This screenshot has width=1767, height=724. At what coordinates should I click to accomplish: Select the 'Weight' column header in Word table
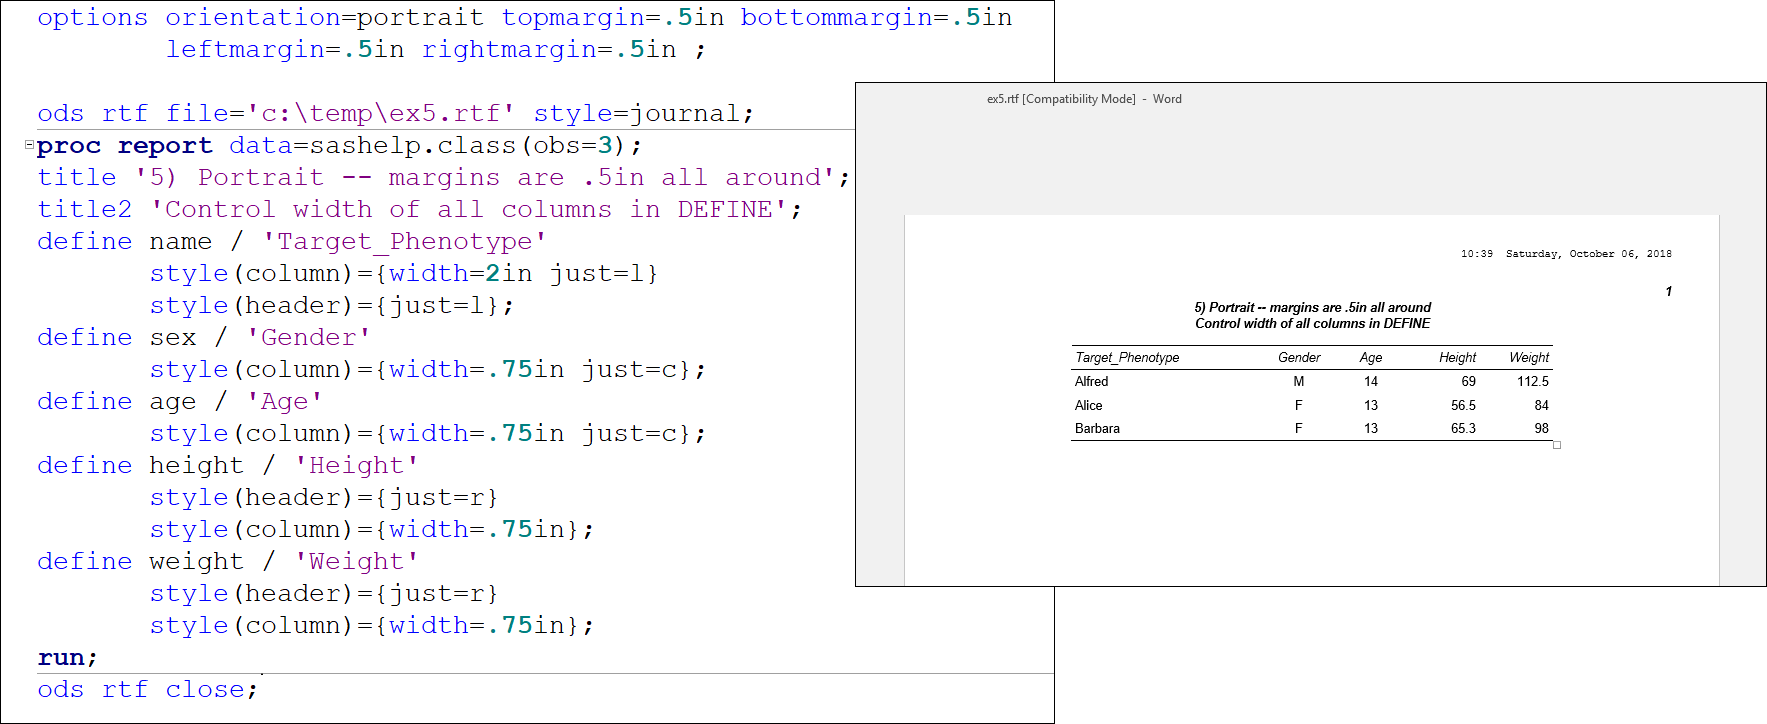[x=1529, y=357]
